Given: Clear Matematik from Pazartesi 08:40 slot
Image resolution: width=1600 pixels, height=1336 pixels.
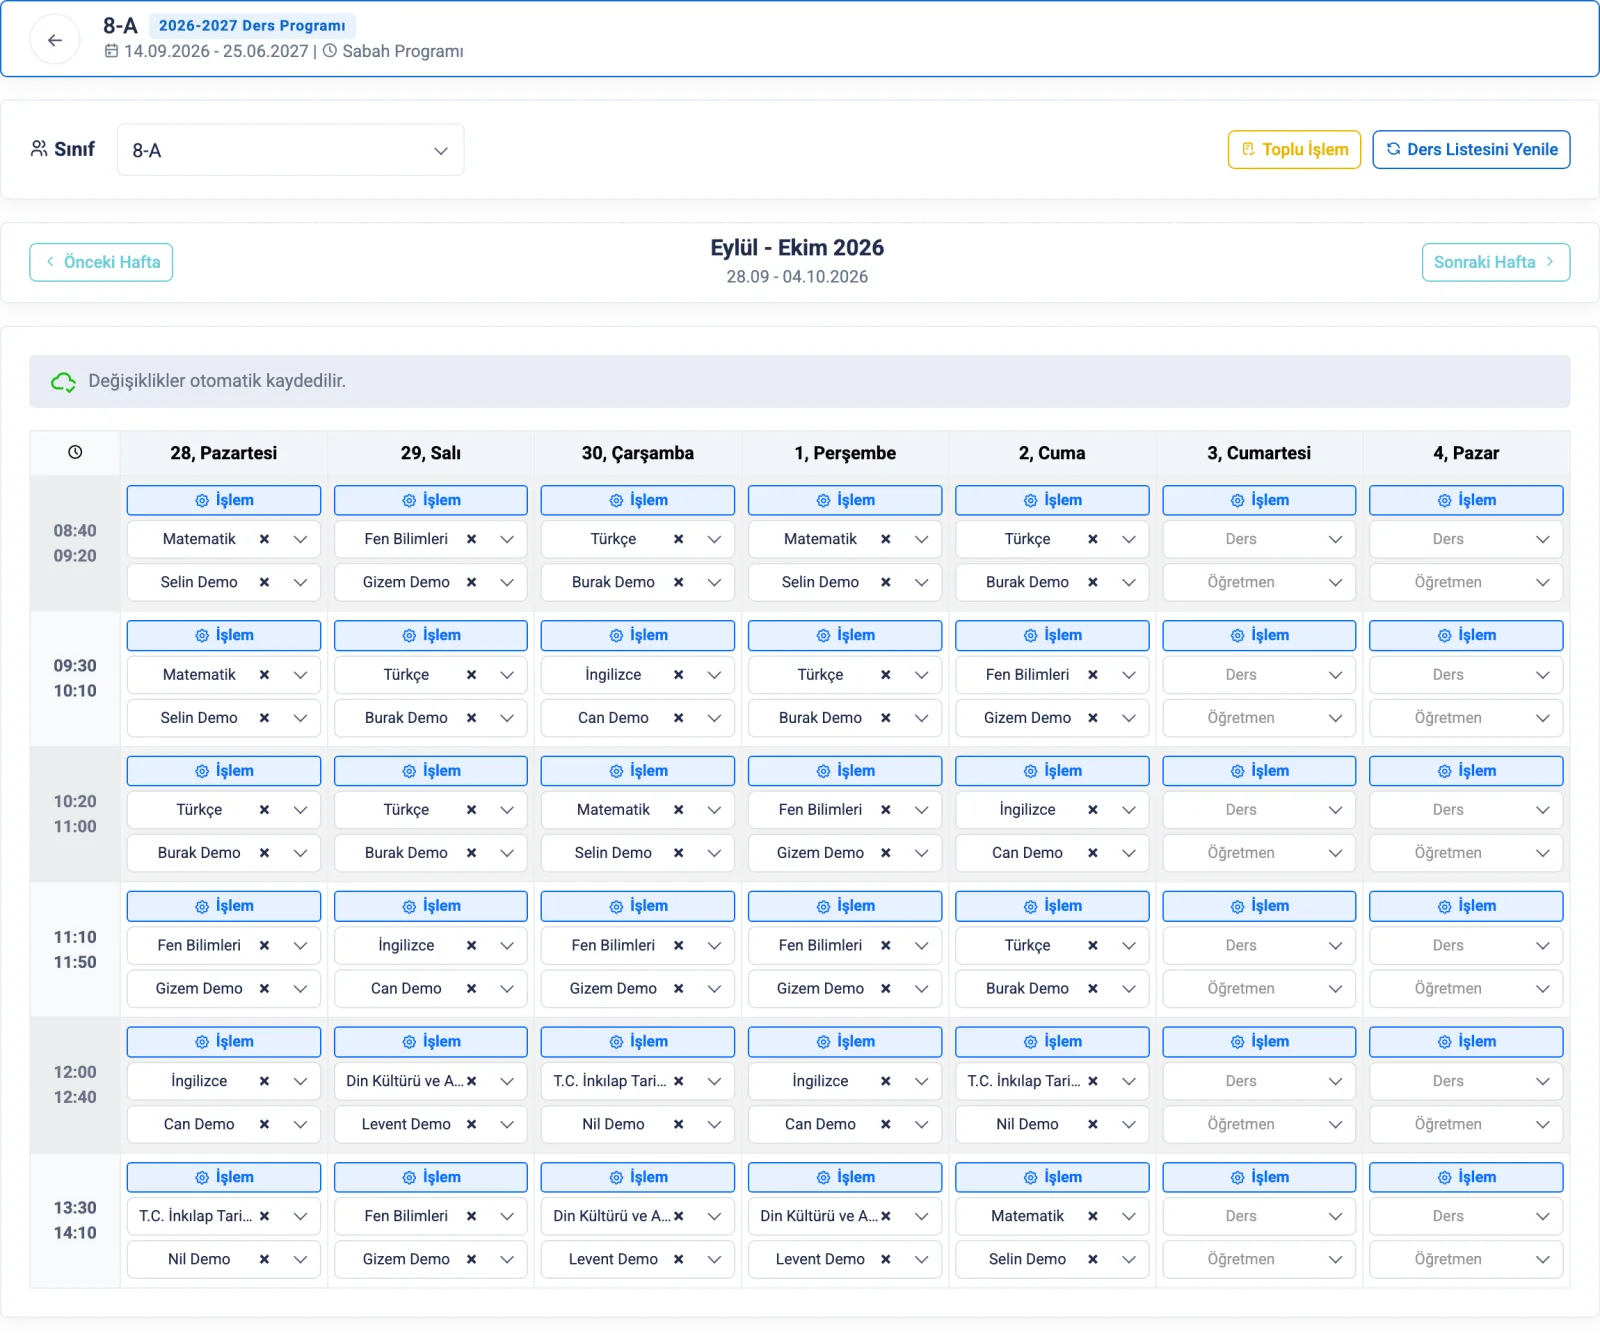Looking at the screenshot, I should click(264, 539).
